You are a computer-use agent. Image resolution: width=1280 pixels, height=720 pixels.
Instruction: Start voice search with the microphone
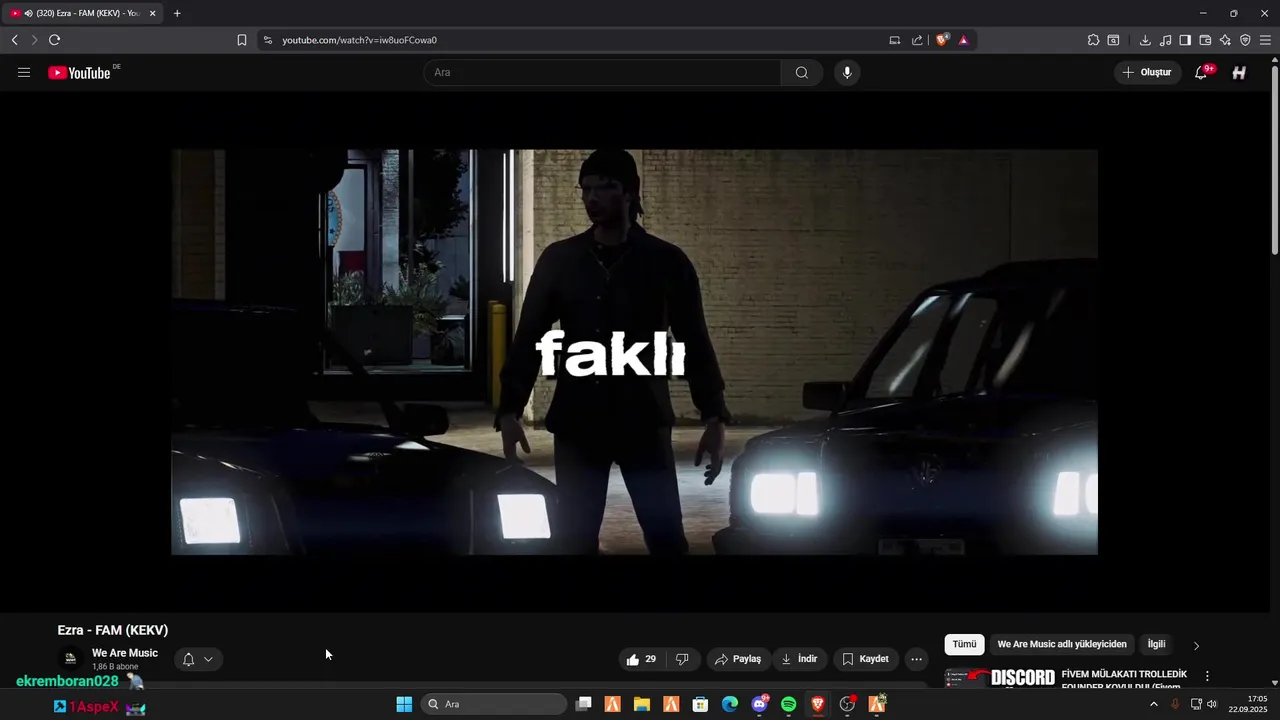tap(847, 72)
